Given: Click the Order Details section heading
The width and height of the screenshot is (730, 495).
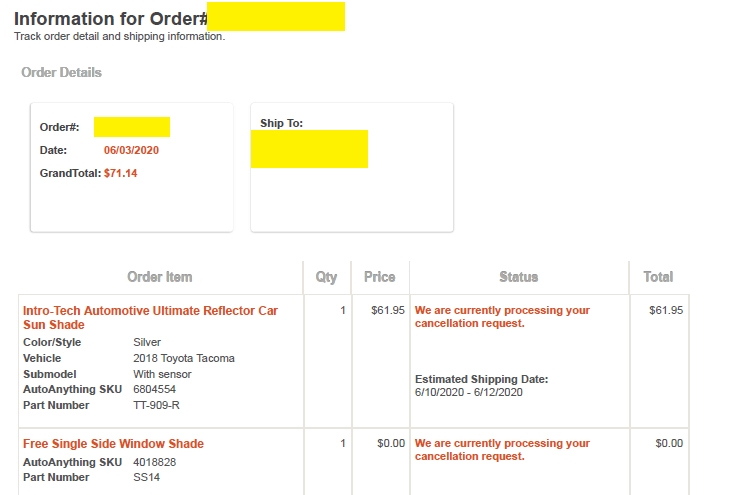Looking at the screenshot, I should (61, 72).
